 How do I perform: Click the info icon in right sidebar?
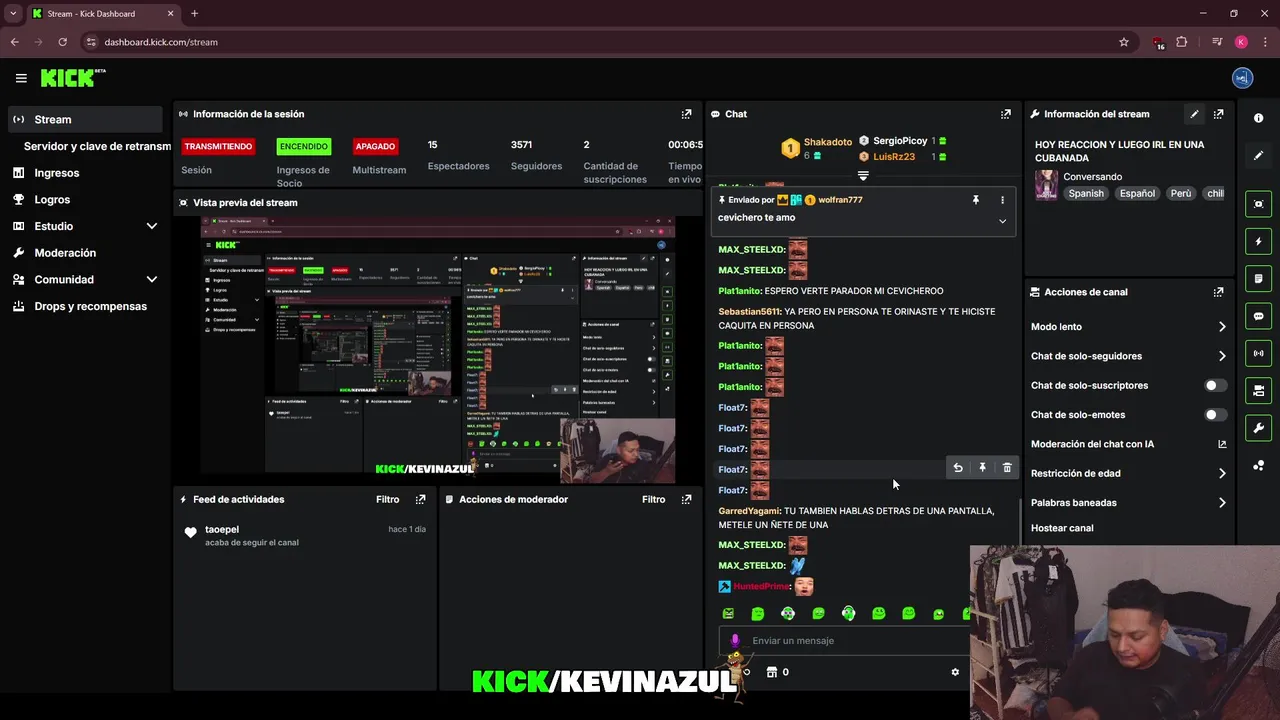[x=1258, y=118]
